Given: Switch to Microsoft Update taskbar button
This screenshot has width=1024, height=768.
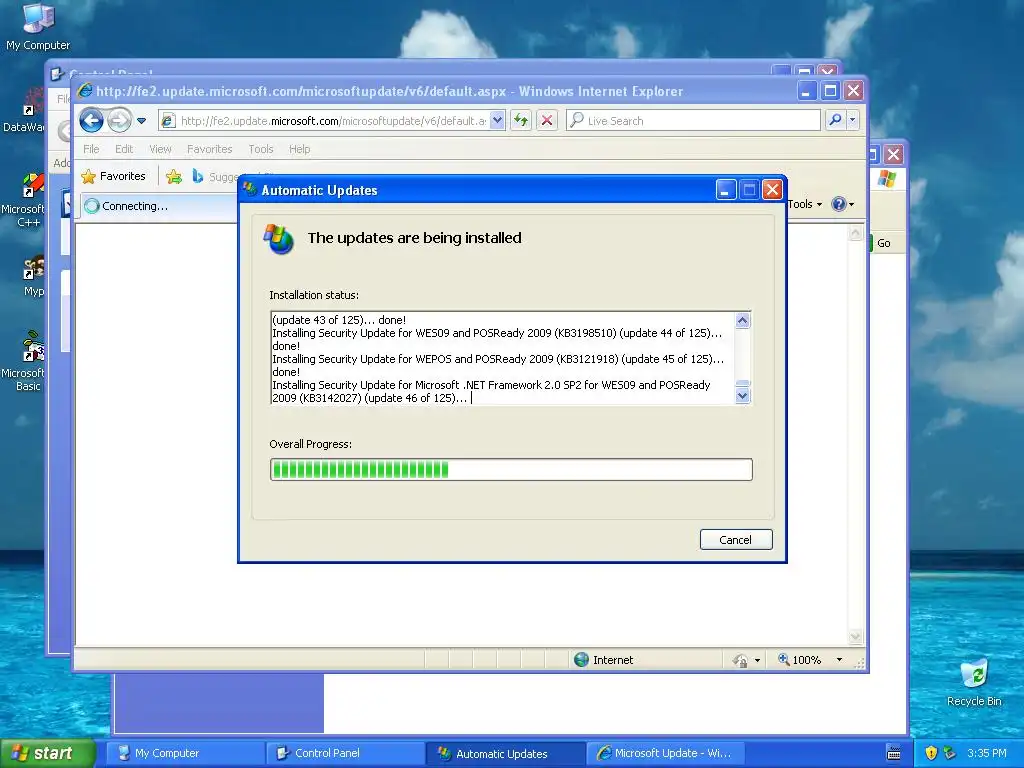Looking at the screenshot, I should tap(665, 753).
